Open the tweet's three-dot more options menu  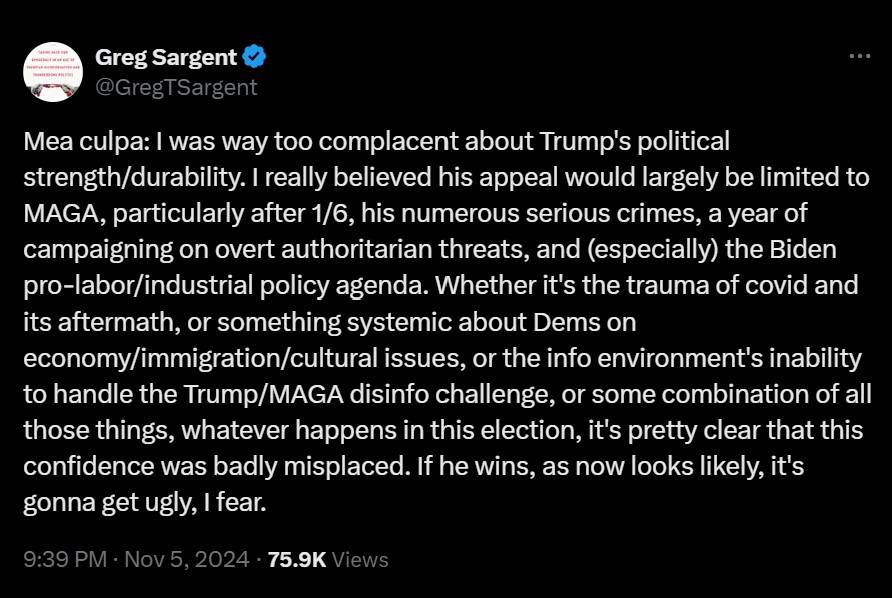click(x=859, y=57)
